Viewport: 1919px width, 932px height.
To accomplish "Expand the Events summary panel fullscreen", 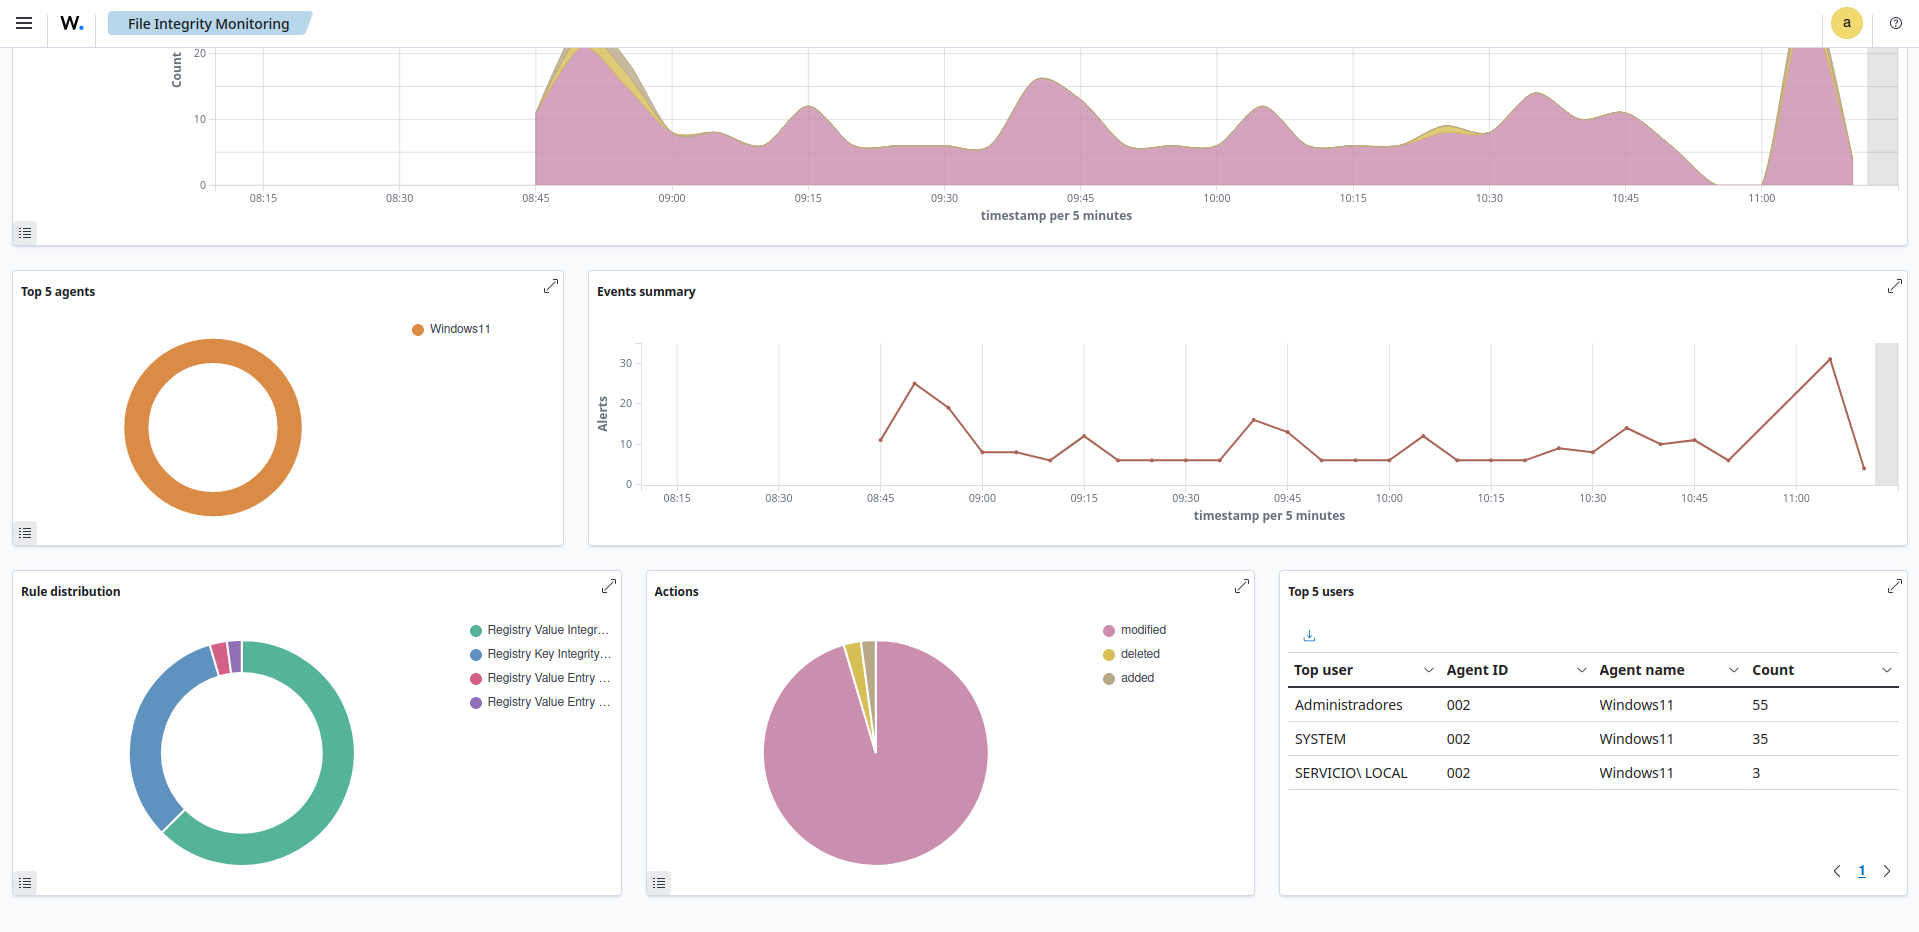I will tap(1894, 285).
